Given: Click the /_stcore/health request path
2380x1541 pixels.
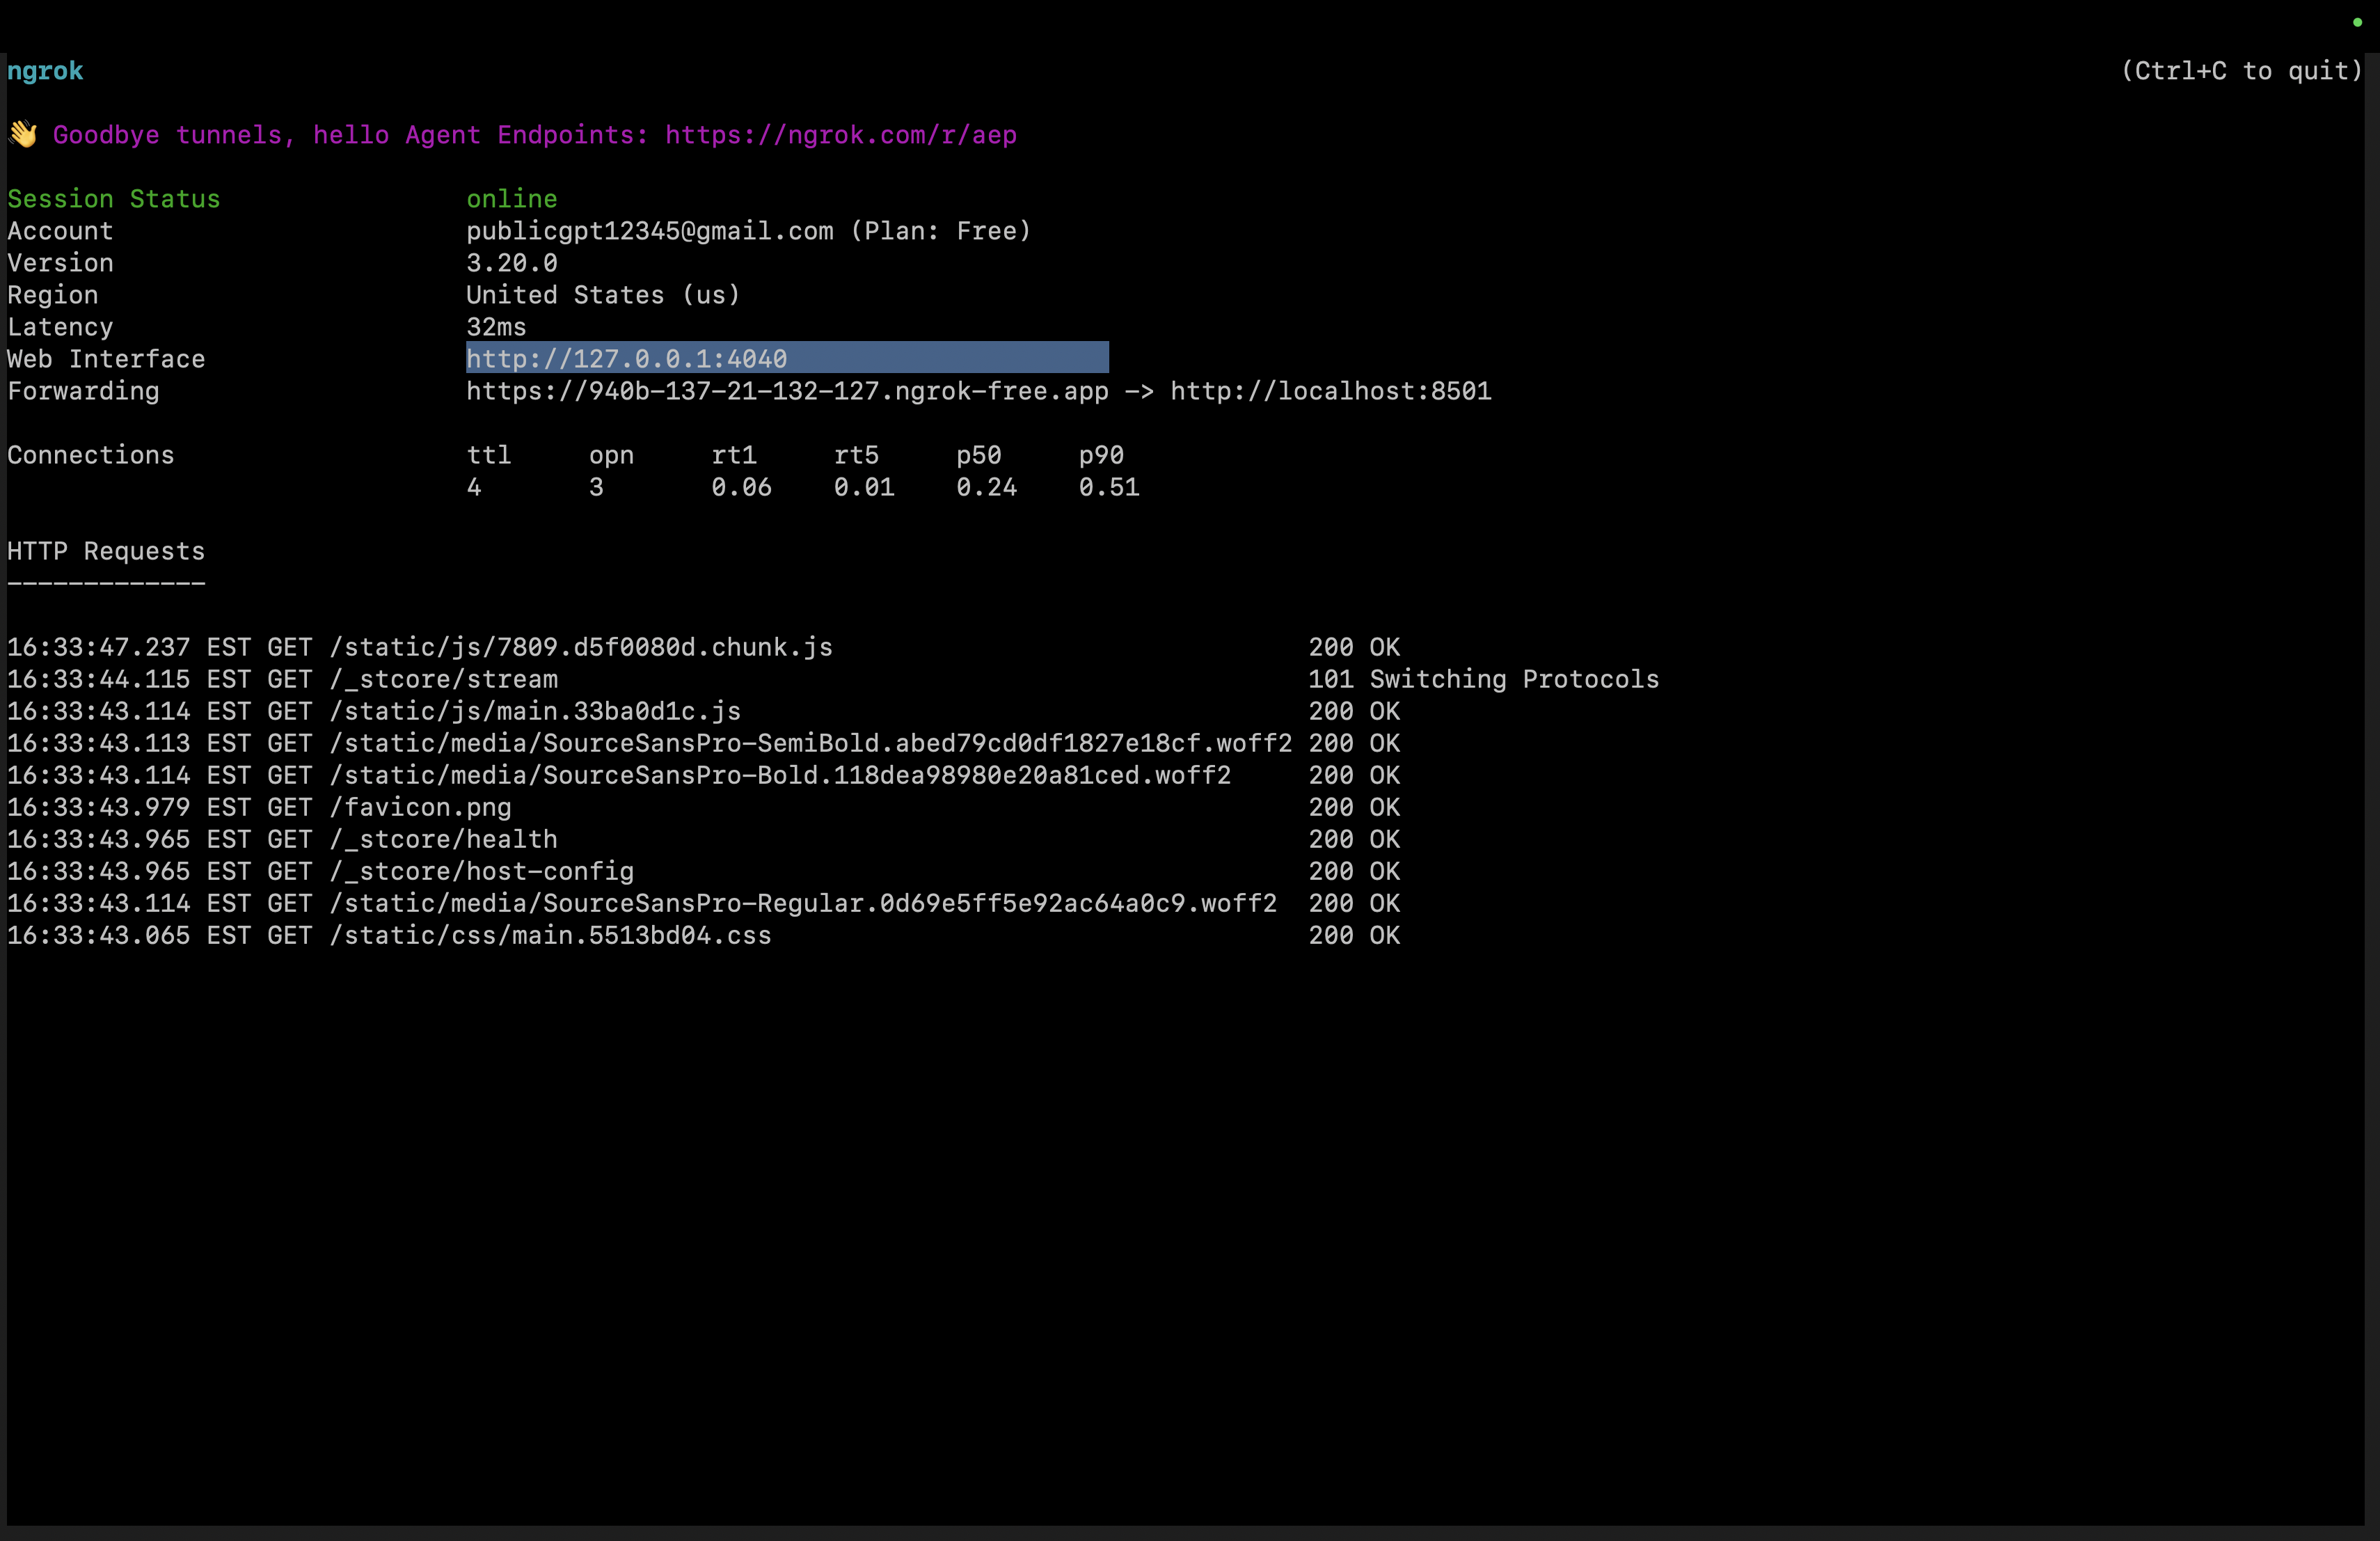Looking at the screenshot, I should [443, 839].
